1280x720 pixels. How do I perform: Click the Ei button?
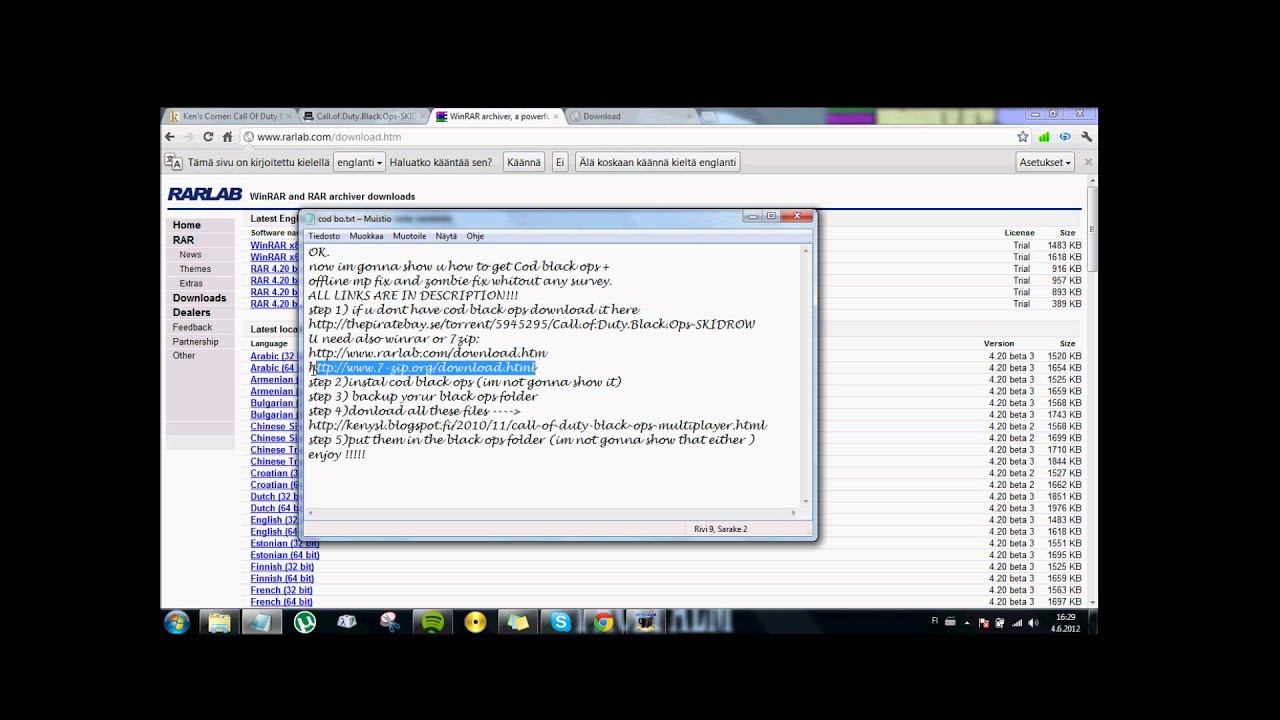pyautogui.click(x=560, y=162)
